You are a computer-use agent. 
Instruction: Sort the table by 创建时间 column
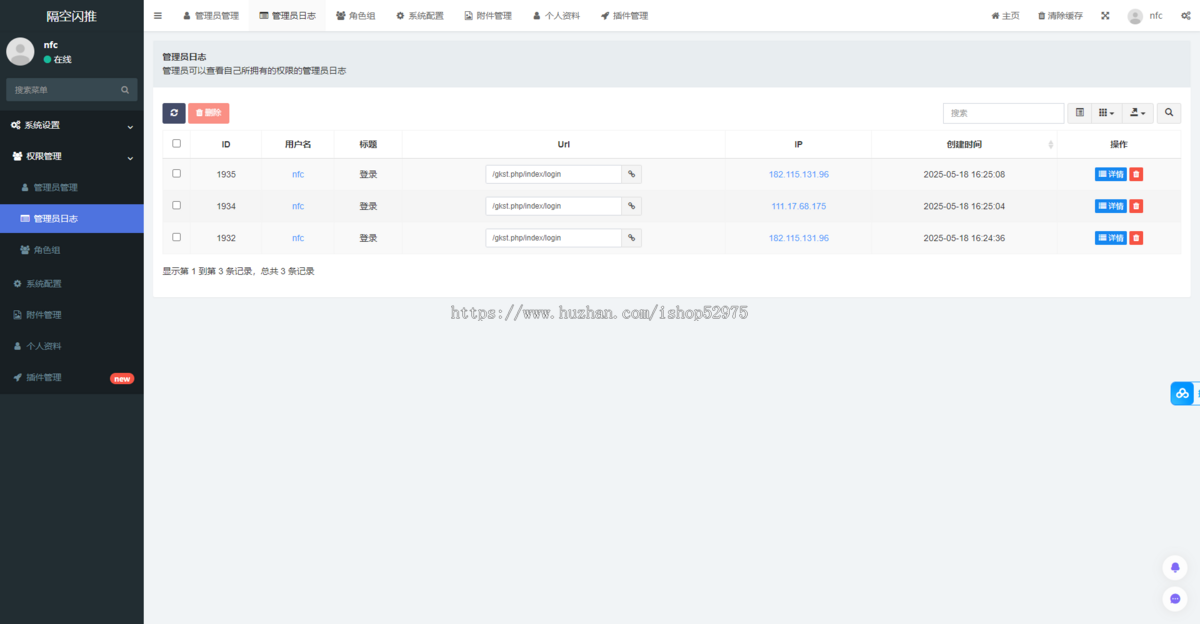(964, 145)
